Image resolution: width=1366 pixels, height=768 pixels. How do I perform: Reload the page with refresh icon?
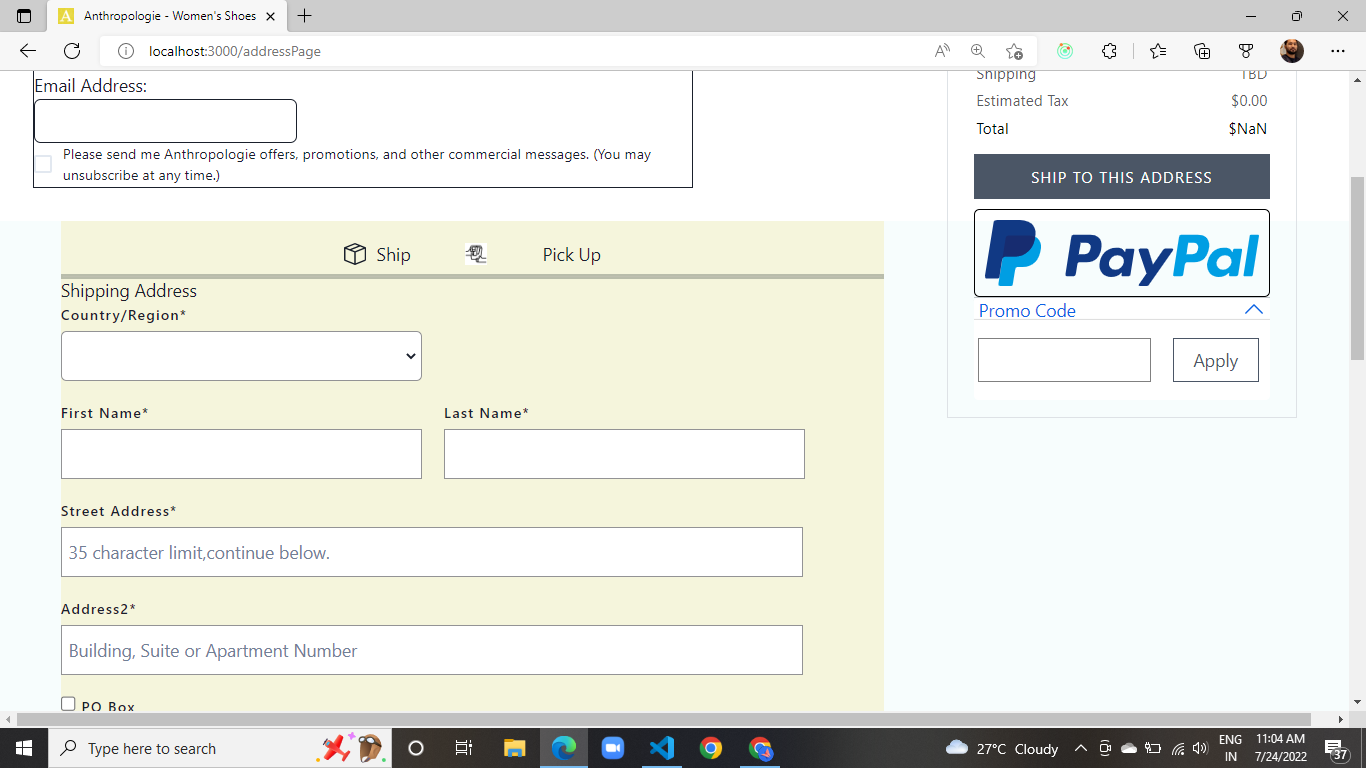[72, 51]
